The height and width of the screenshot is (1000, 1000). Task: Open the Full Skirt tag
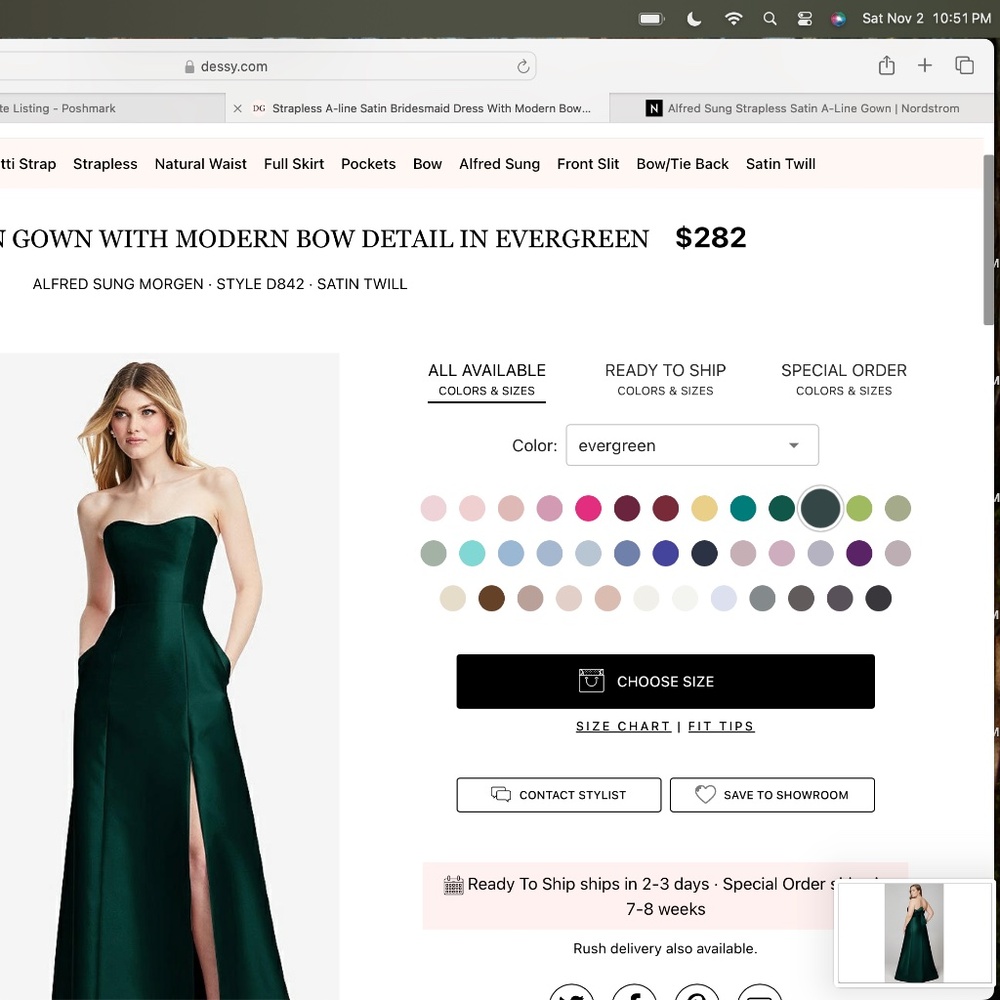coord(294,164)
